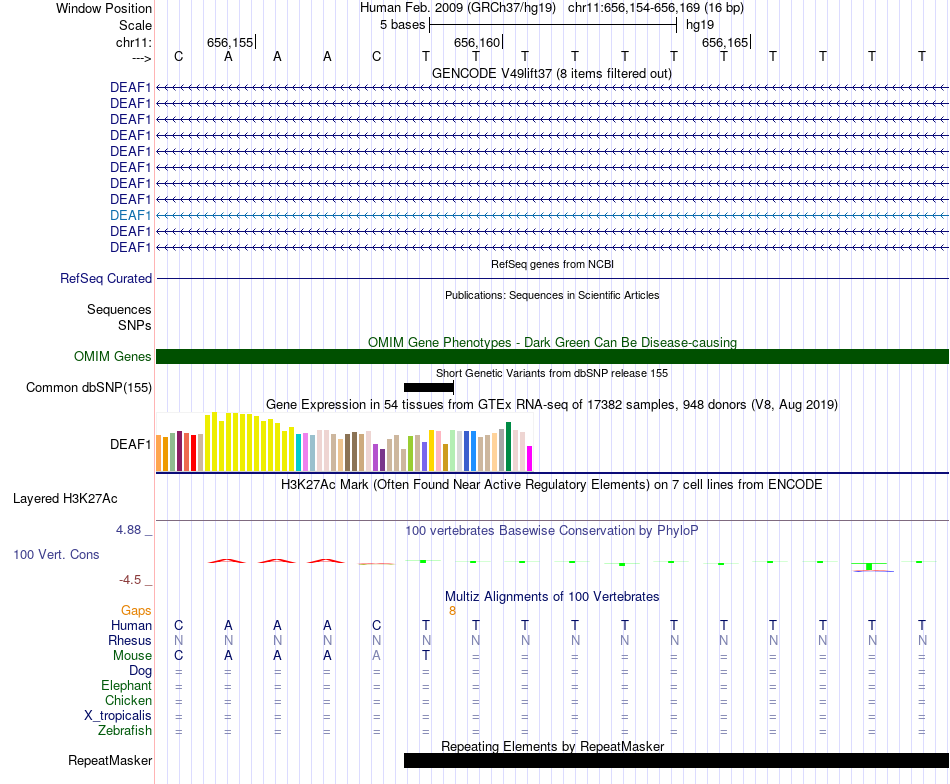The width and height of the screenshot is (950, 784).
Task: Click the SNPs track label
Action: pyautogui.click(x=135, y=325)
